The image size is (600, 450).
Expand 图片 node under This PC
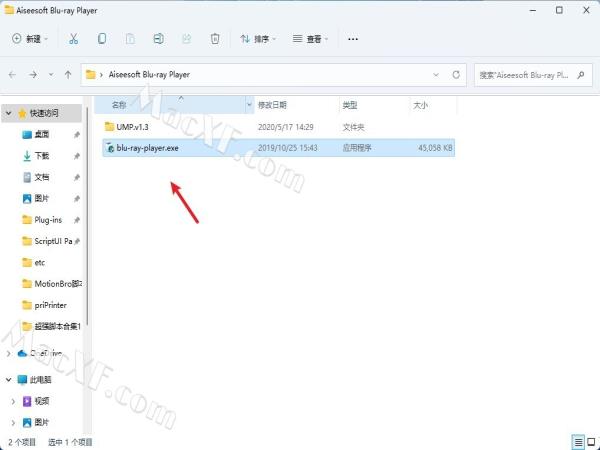click(13, 422)
